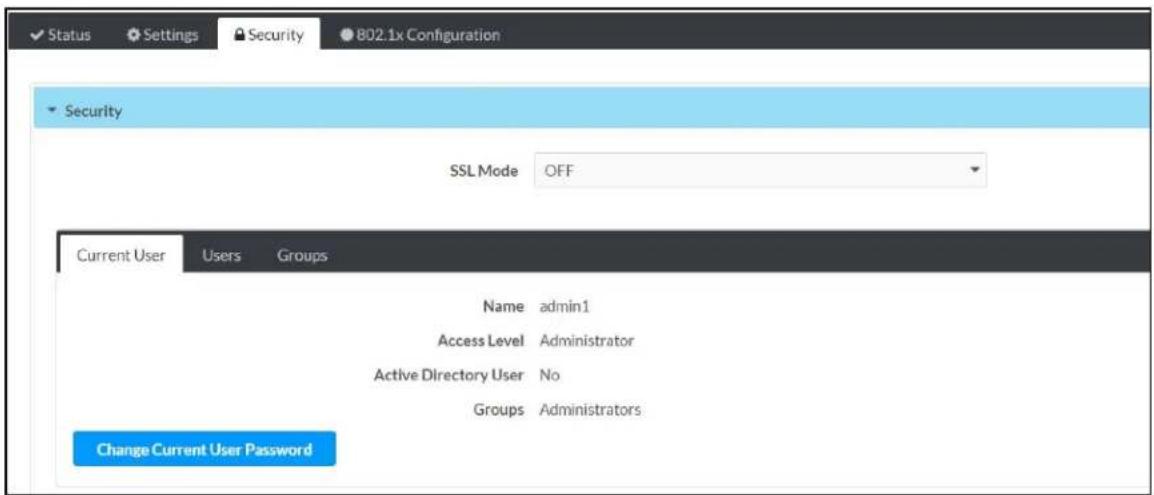
Task: Click the gear icon on Settings tab
Action: click(134, 35)
